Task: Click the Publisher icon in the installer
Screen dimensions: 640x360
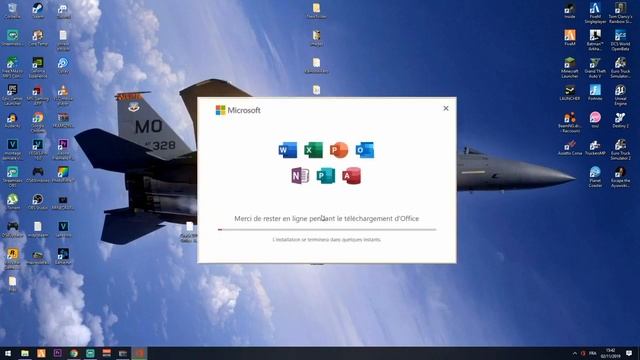Action: (x=326, y=176)
